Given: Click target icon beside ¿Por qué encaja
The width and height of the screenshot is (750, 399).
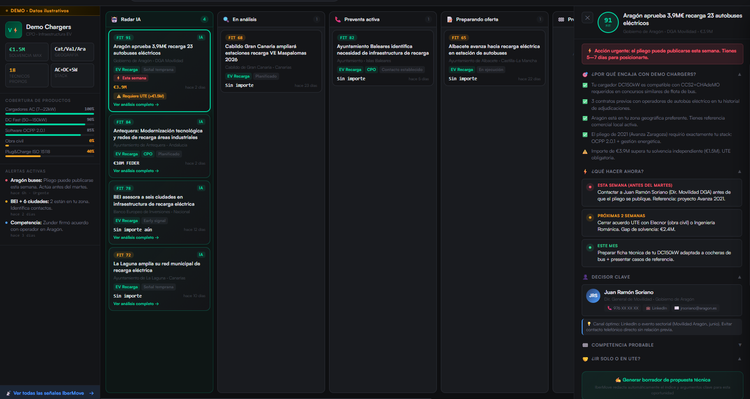Looking at the screenshot, I should pyautogui.click(x=585, y=75).
